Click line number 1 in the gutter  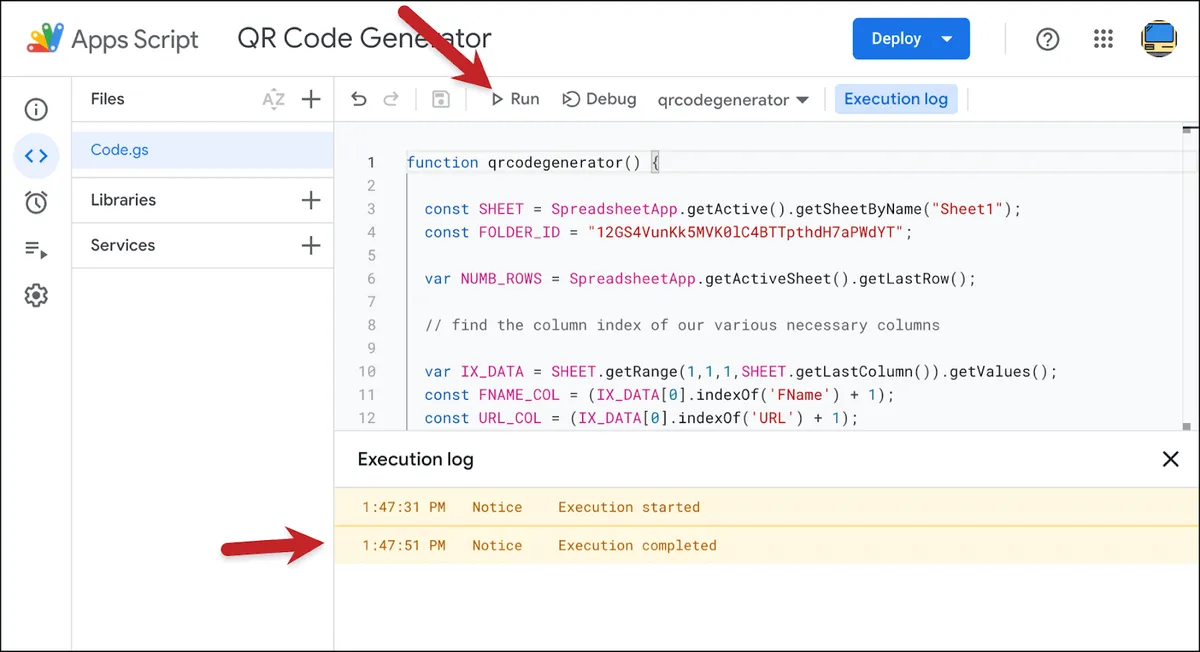tap(371, 162)
